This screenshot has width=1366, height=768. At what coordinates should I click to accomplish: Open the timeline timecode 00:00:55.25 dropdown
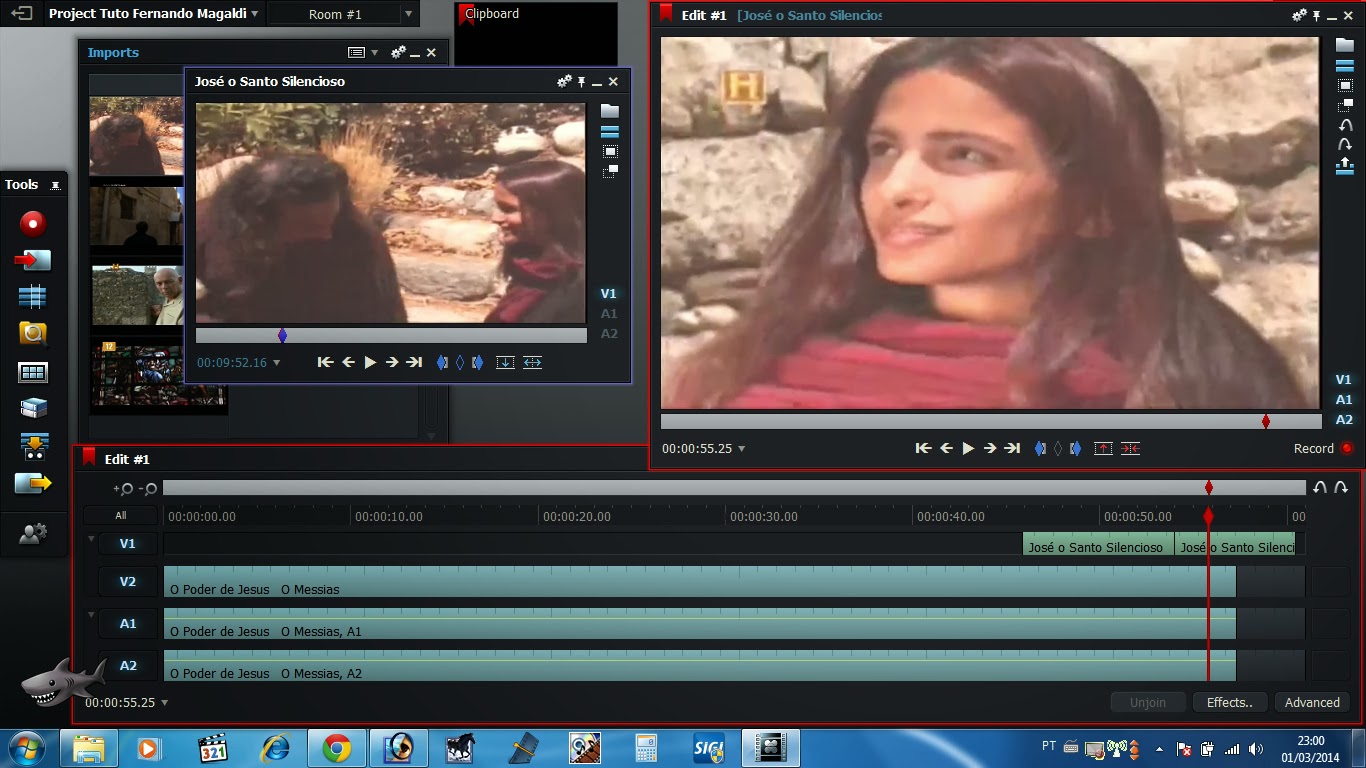click(x=165, y=703)
